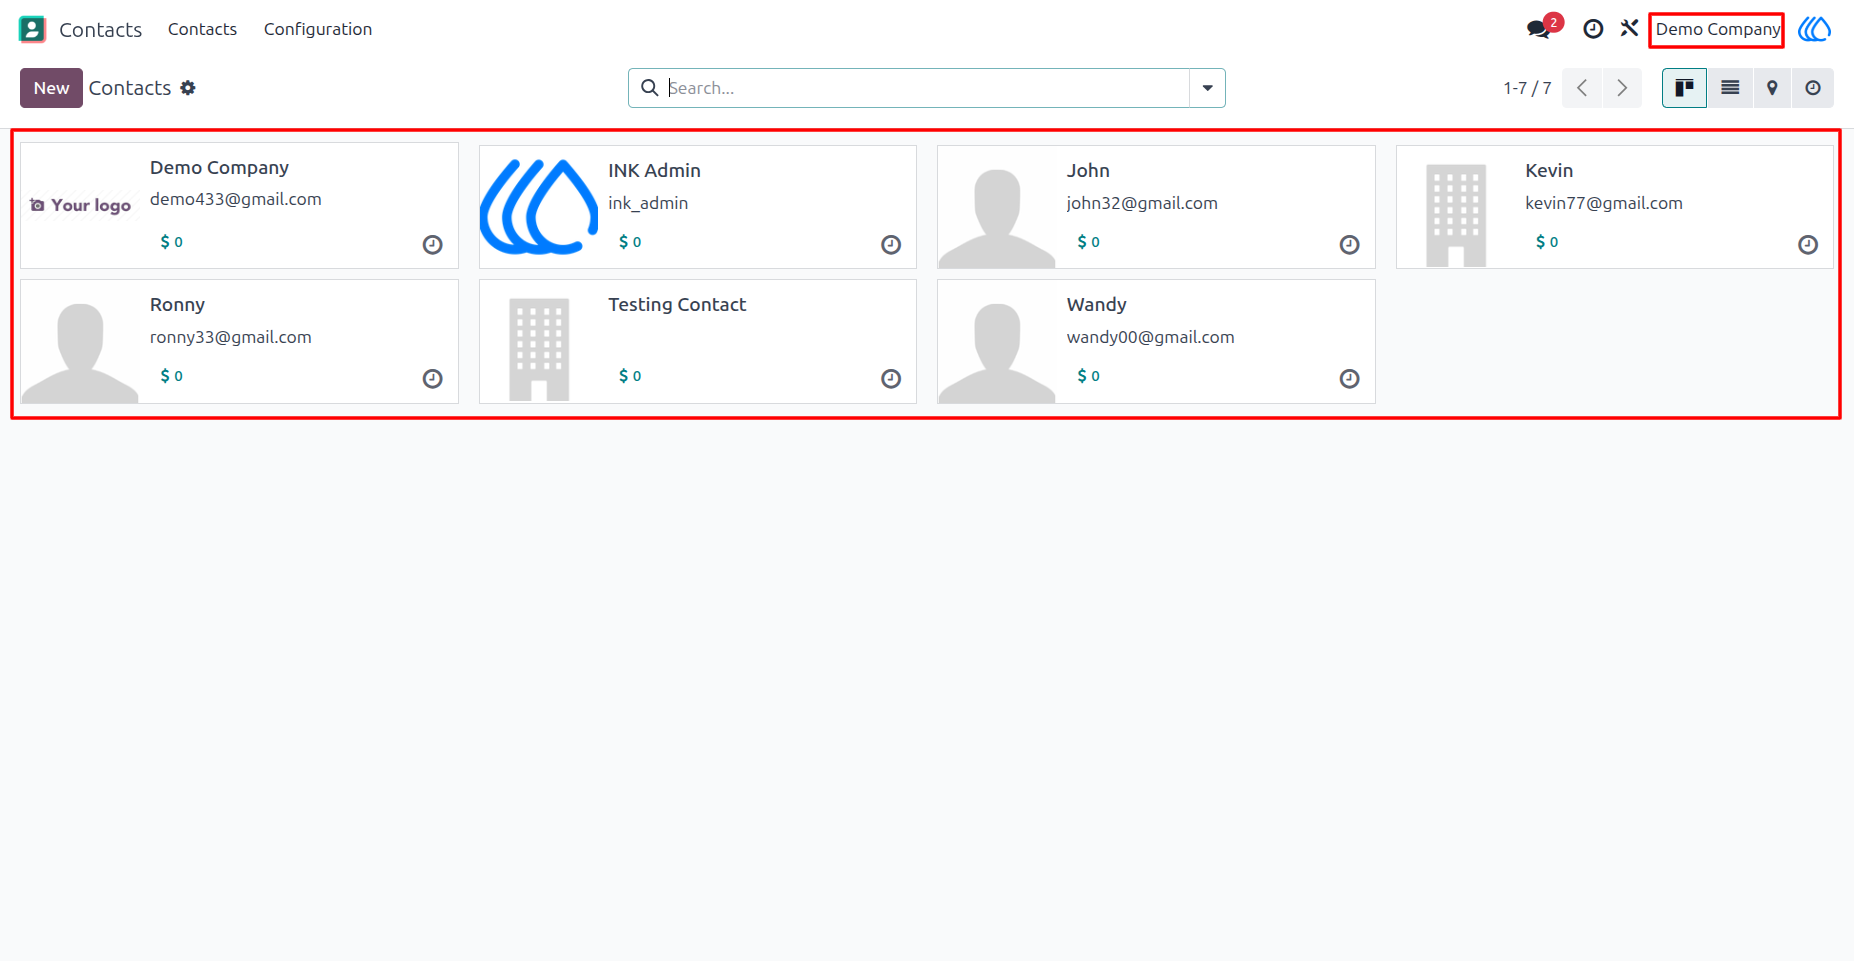
Task: Open activity clock on Demo Company card
Action: pos(432,245)
